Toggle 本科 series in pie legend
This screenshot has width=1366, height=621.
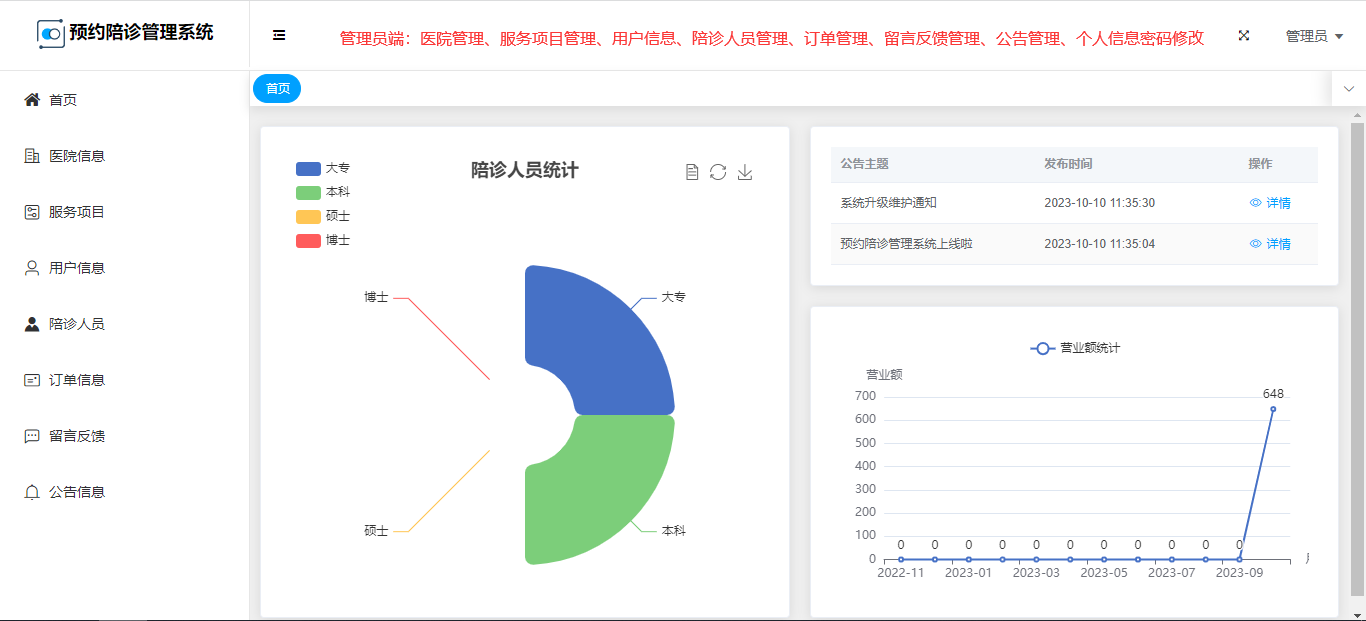(322, 192)
